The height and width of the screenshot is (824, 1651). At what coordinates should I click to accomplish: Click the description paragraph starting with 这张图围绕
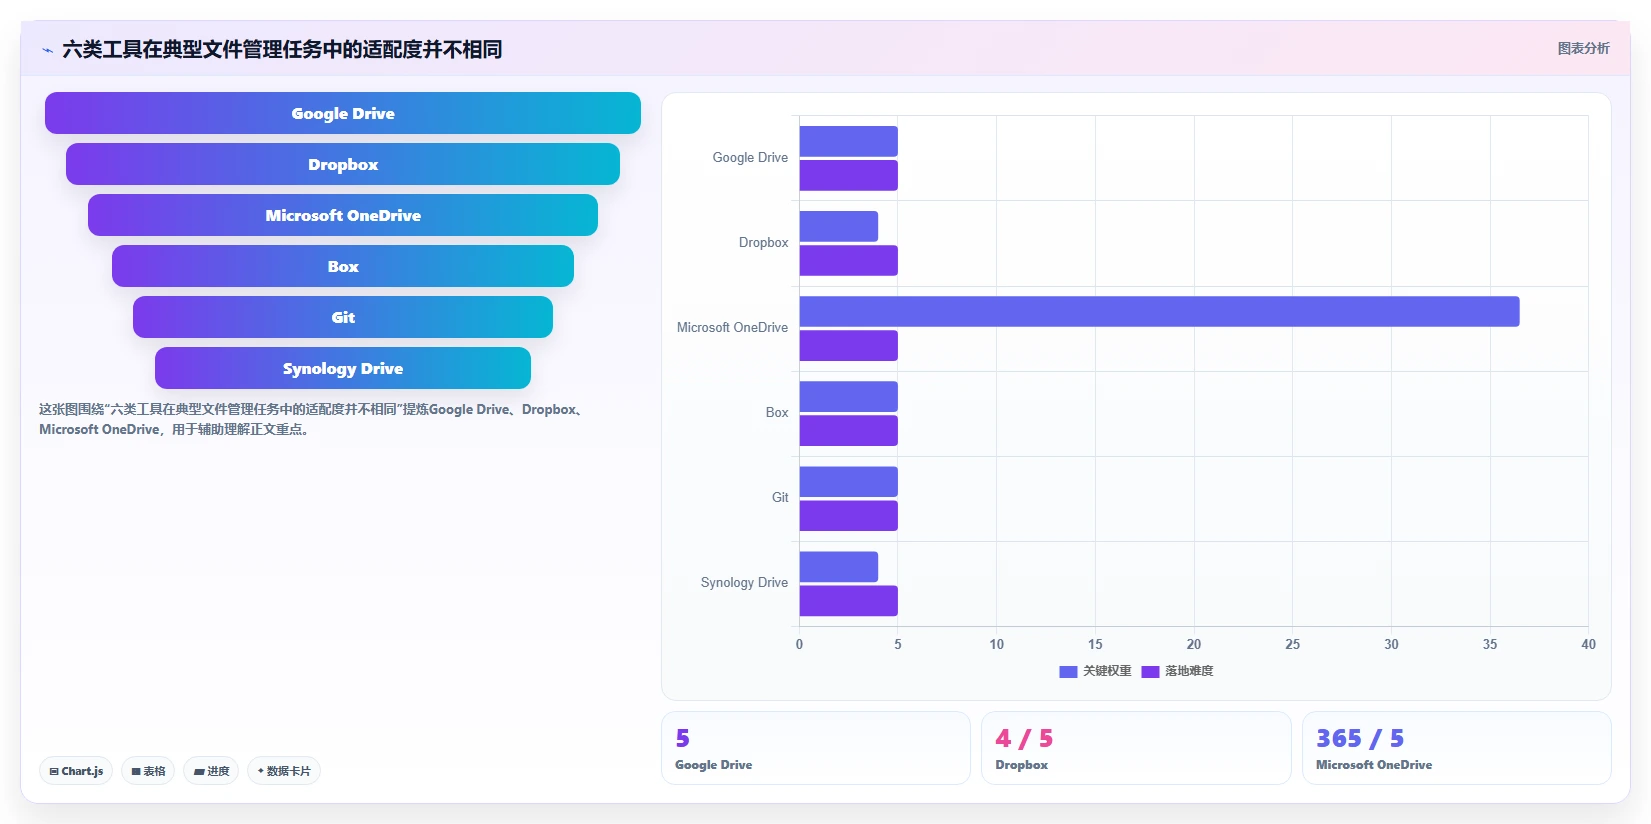pos(312,419)
